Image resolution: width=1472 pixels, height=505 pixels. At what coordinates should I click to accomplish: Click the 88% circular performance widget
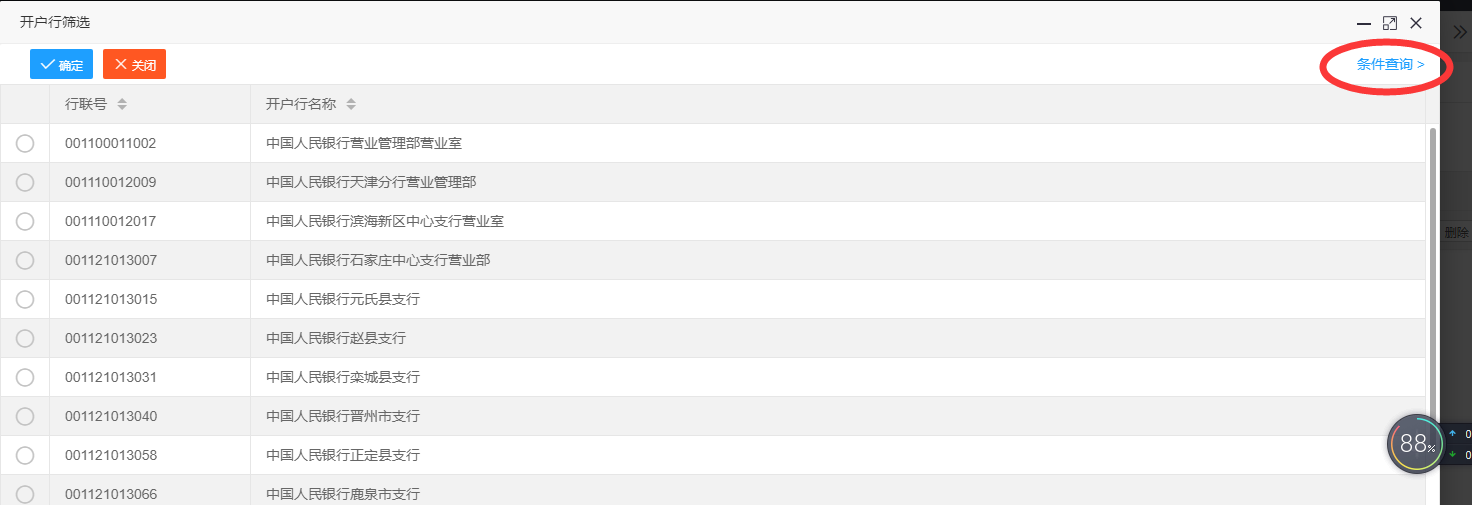pos(1416,444)
